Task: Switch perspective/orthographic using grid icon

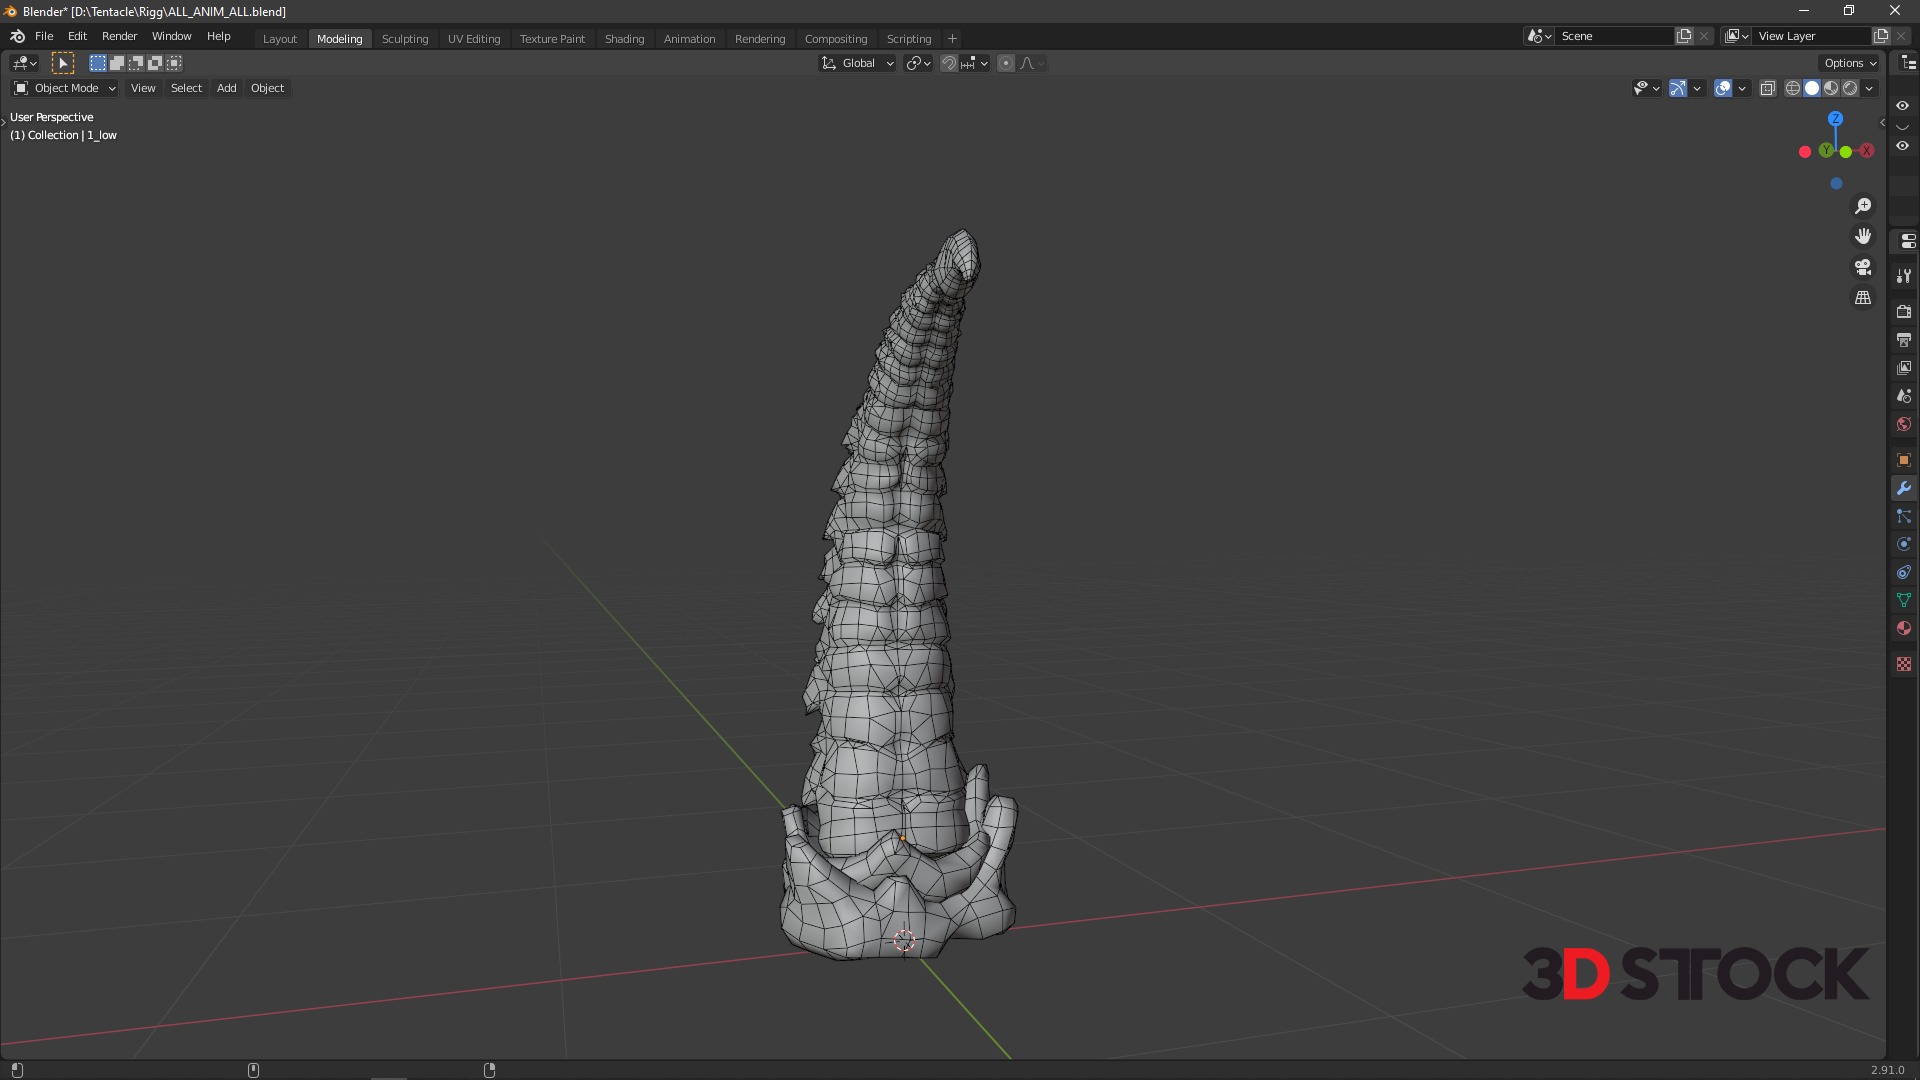Action: pyautogui.click(x=1863, y=298)
